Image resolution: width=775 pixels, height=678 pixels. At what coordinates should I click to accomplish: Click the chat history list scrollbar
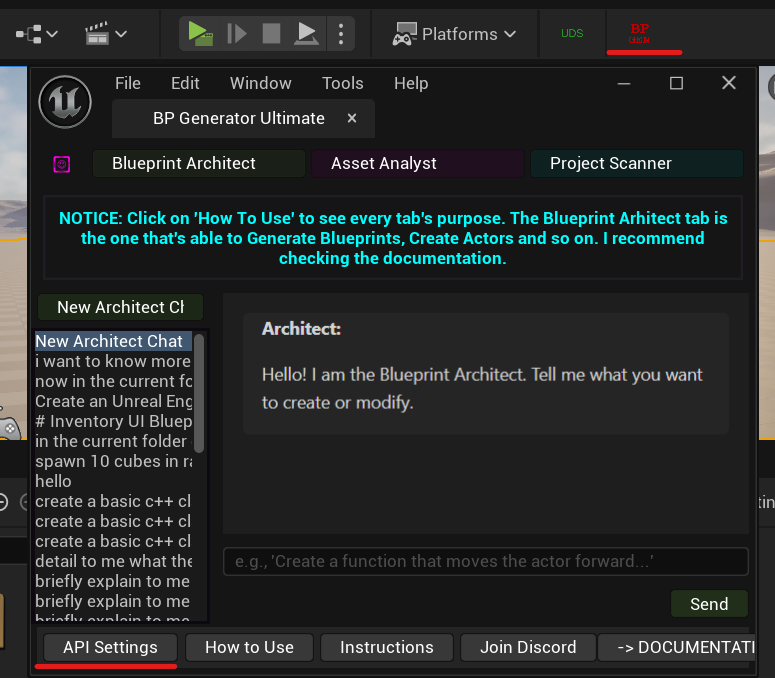click(x=199, y=395)
